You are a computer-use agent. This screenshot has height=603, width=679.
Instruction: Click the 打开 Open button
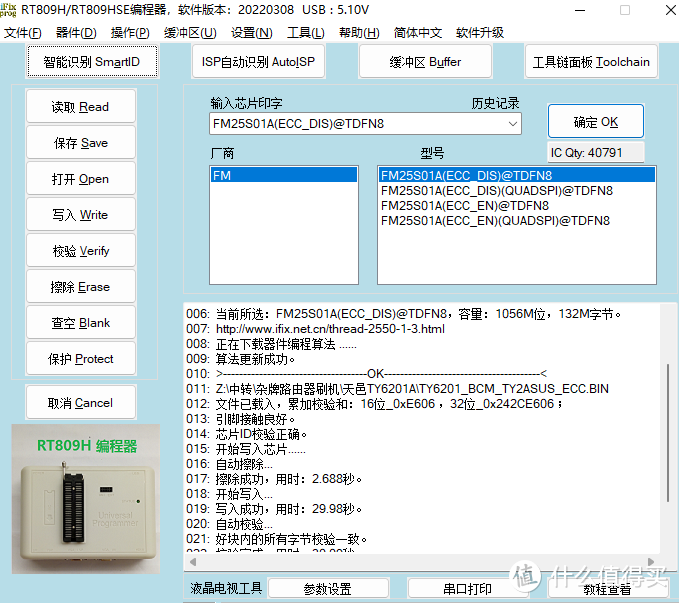pyautogui.click(x=81, y=178)
